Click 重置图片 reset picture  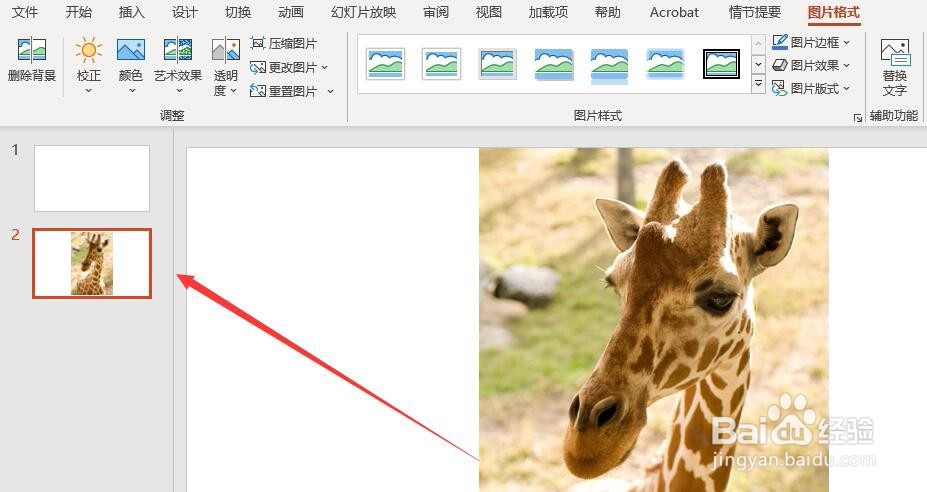coord(284,91)
